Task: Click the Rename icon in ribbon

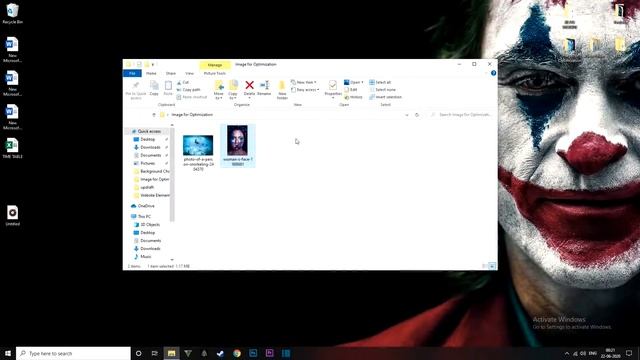Action: [x=264, y=85]
